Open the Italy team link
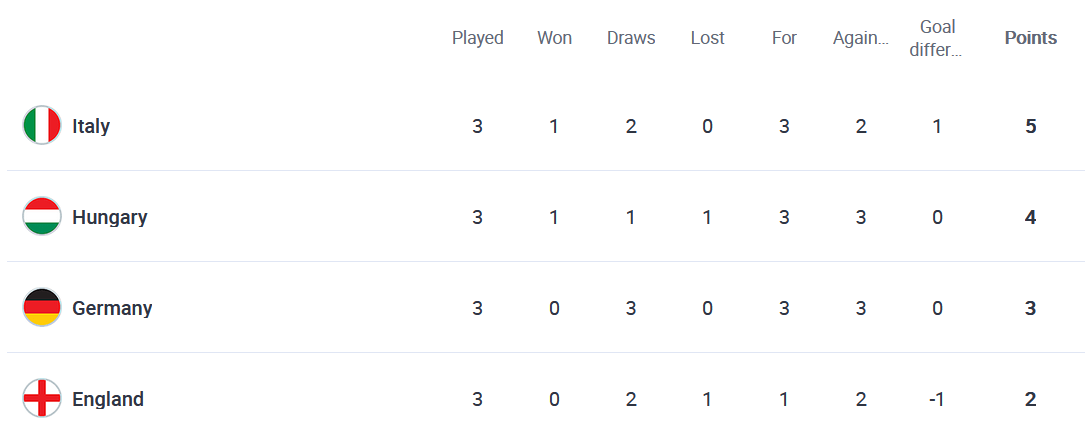Image resolution: width=1087 pixels, height=439 pixels. (x=91, y=126)
